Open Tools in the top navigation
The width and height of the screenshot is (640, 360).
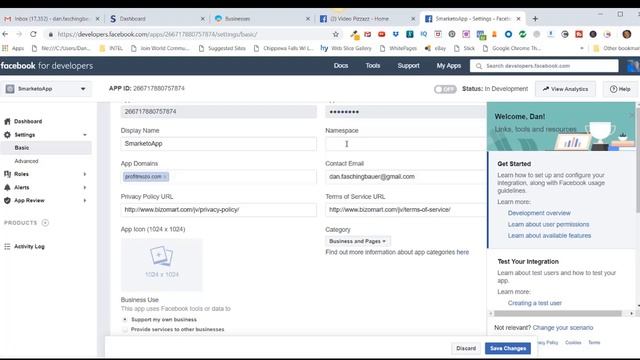click(x=373, y=66)
